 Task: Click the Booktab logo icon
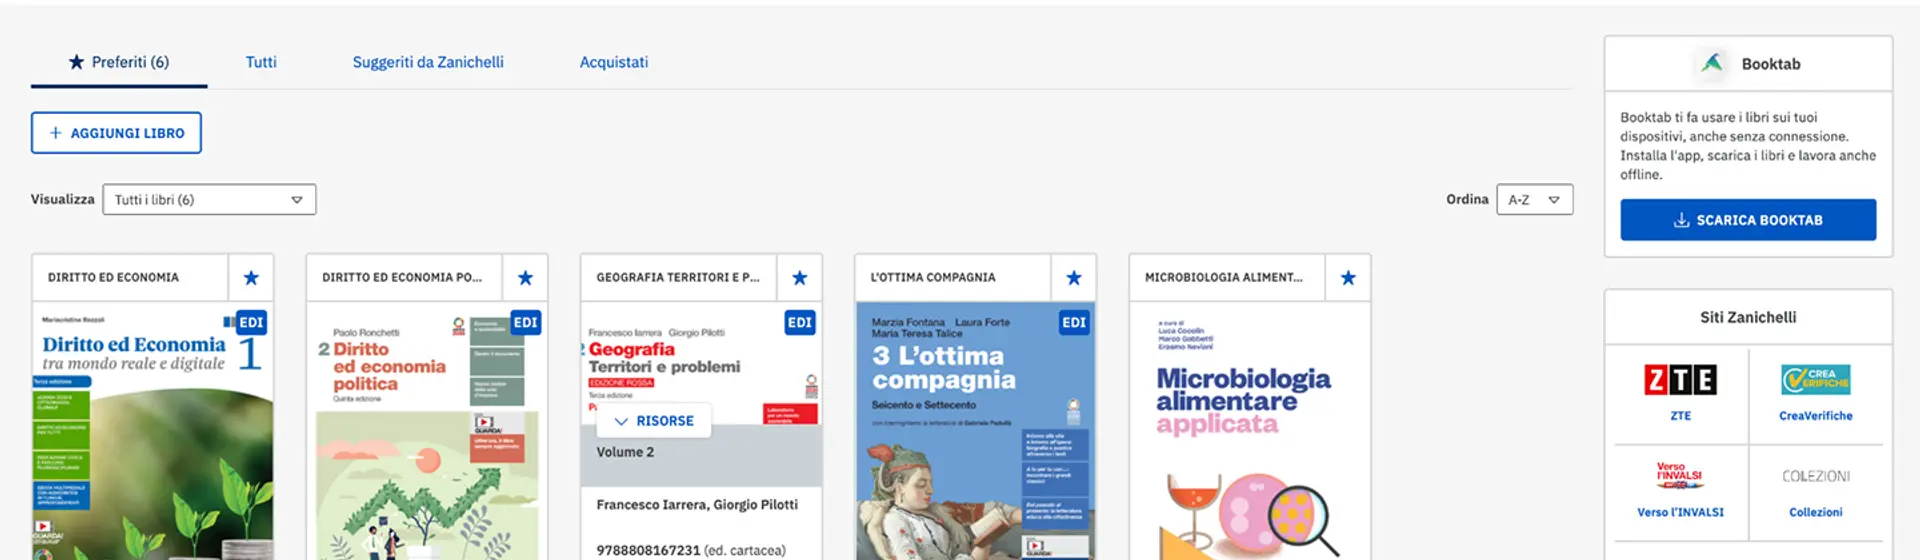tap(1712, 63)
